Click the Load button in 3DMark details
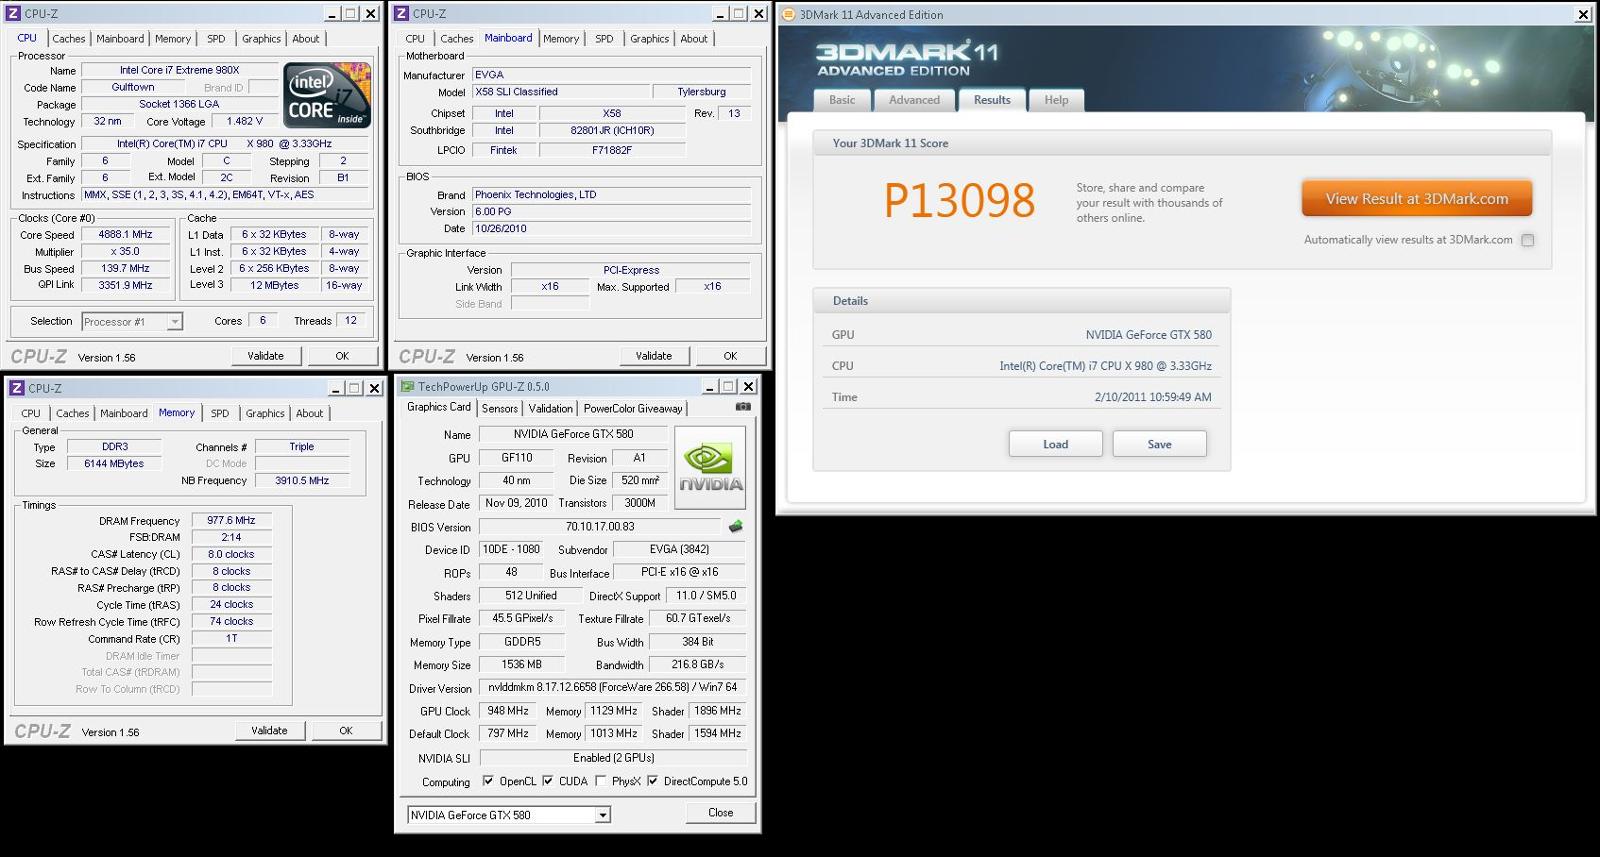 1056,444
